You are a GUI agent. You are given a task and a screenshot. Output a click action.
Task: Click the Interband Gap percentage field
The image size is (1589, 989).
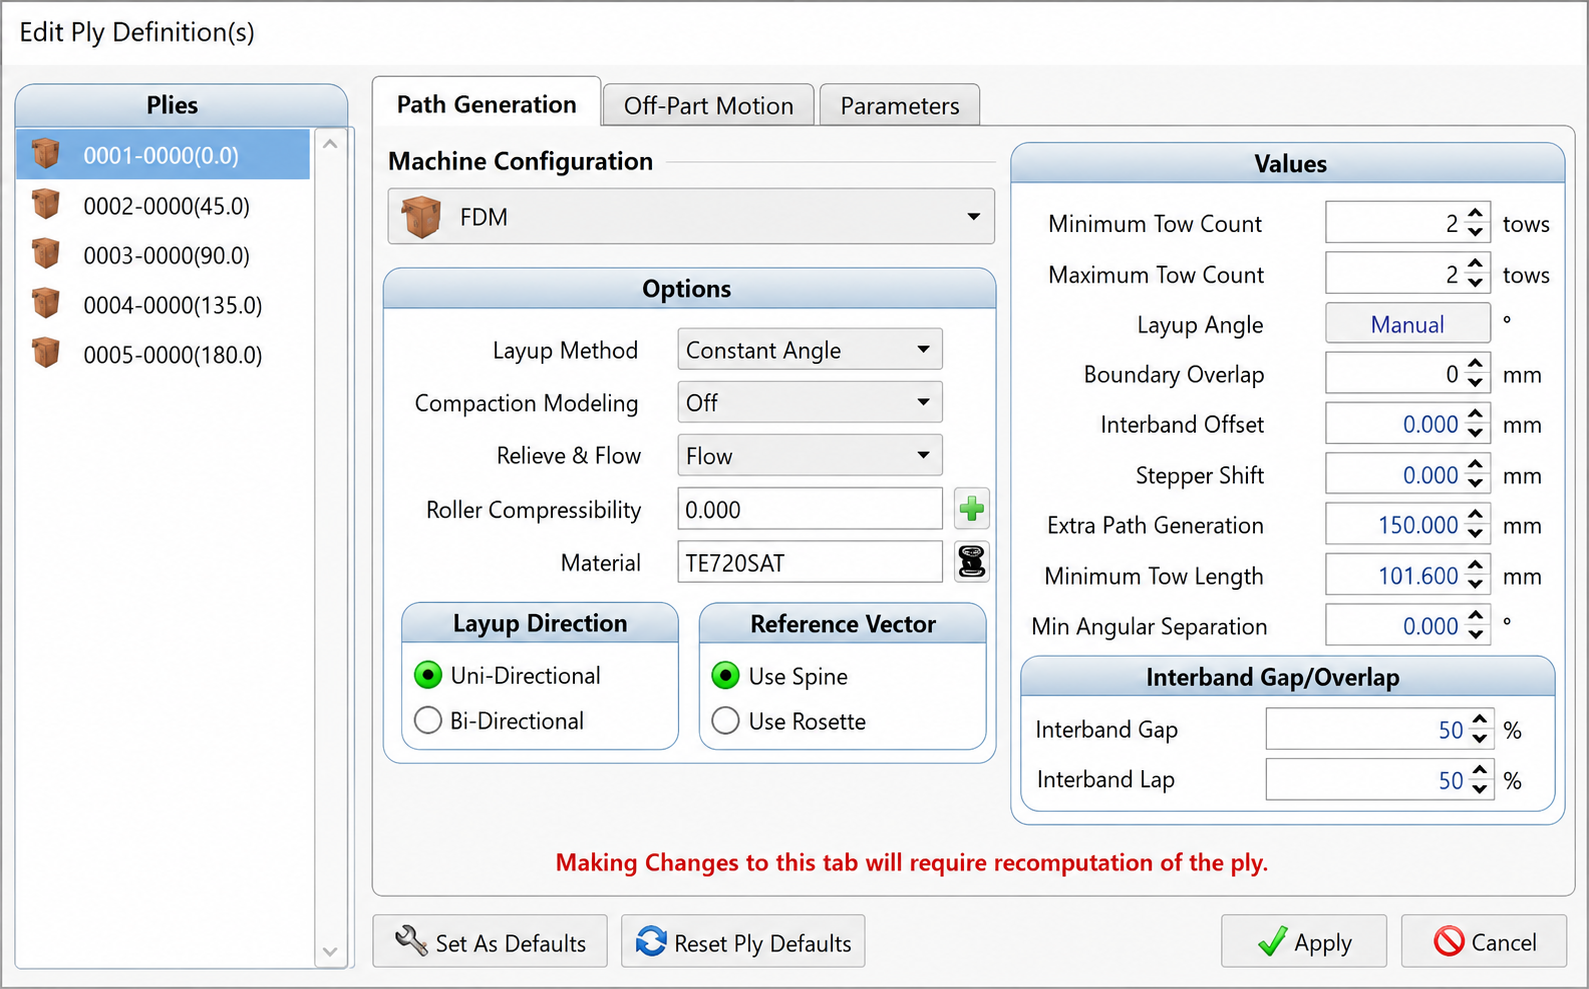tap(1380, 729)
